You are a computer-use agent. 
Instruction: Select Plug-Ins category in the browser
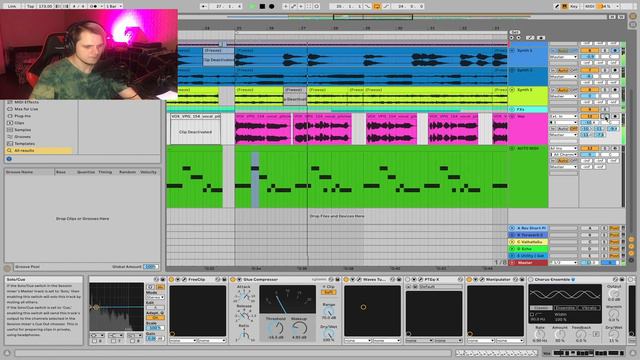(22, 116)
